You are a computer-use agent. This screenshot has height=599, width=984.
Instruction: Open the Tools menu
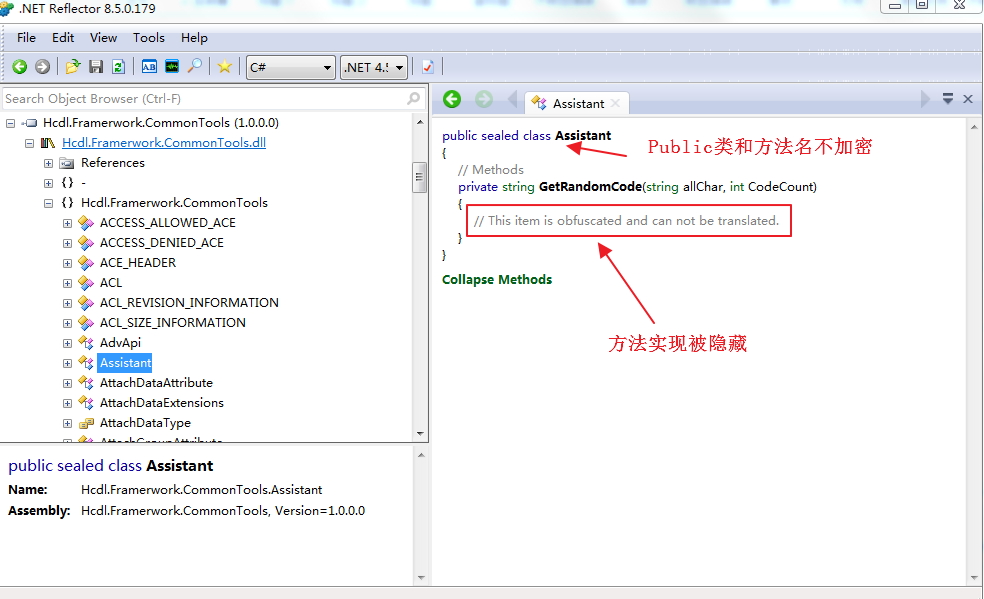[149, 38]
